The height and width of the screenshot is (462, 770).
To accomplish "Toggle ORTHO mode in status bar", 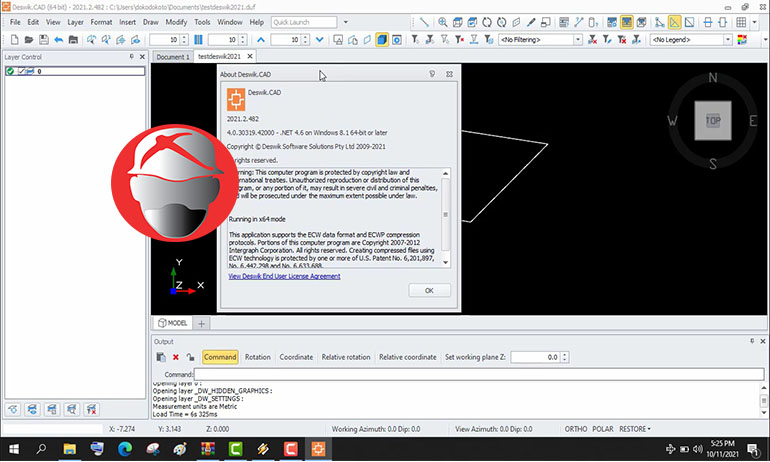I will pos(576,429).
